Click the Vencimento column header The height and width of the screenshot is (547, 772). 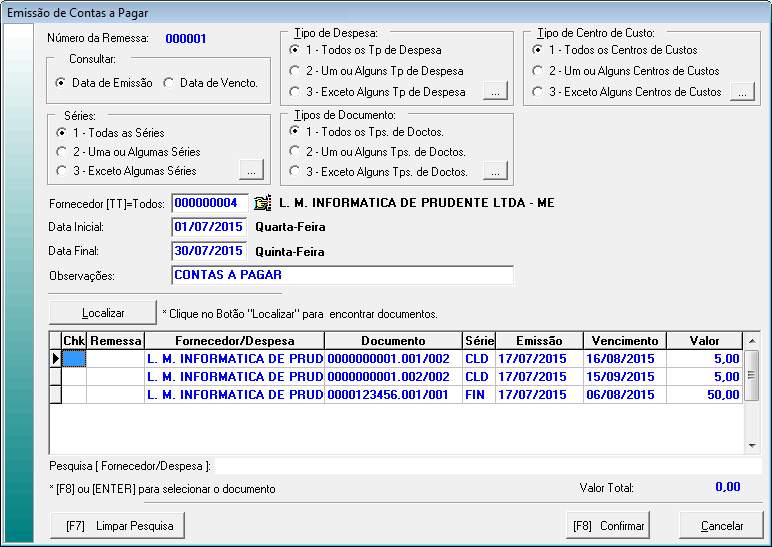(x=624, y=341)
